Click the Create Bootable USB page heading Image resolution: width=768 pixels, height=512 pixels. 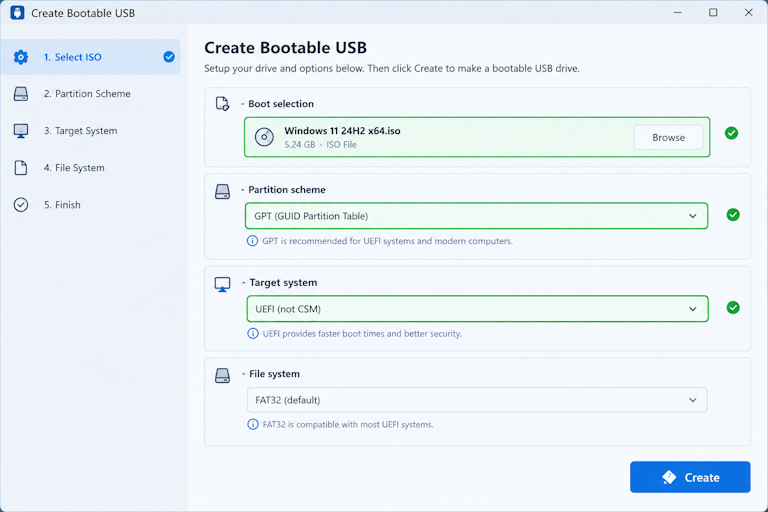(286, 48)
